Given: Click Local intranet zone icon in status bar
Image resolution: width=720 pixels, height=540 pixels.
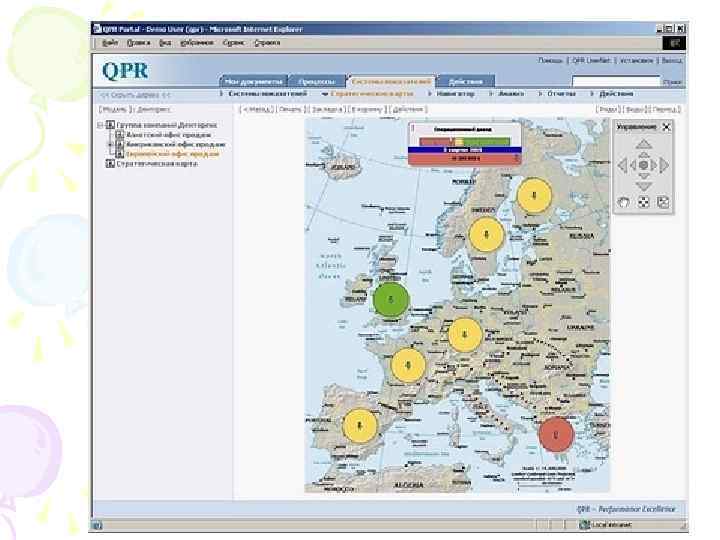Looking at the screenshot, I should tap(584, 525).
